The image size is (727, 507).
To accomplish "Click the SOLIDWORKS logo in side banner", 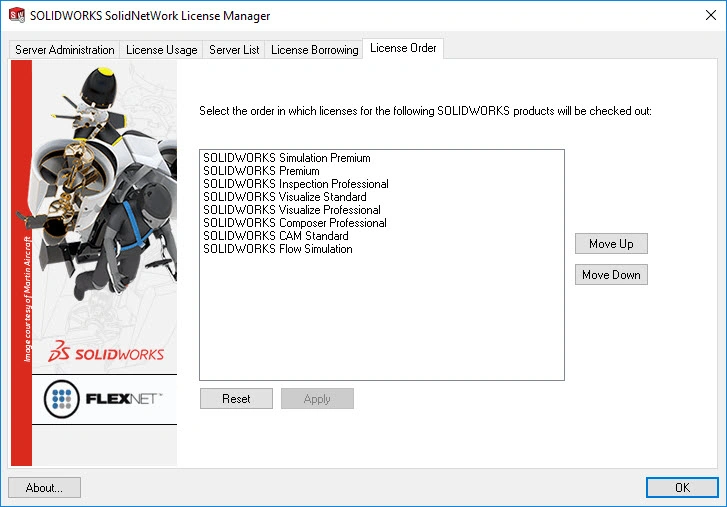I will click(106, 352).
